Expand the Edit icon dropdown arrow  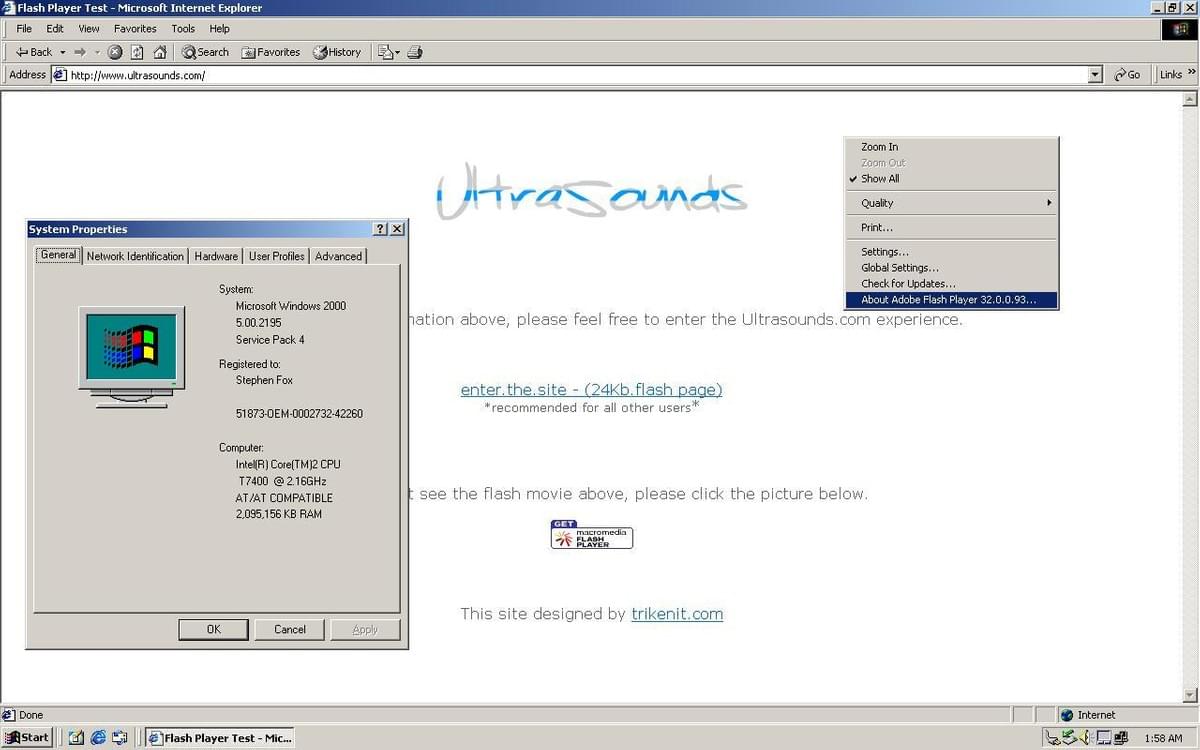(397, 52)
